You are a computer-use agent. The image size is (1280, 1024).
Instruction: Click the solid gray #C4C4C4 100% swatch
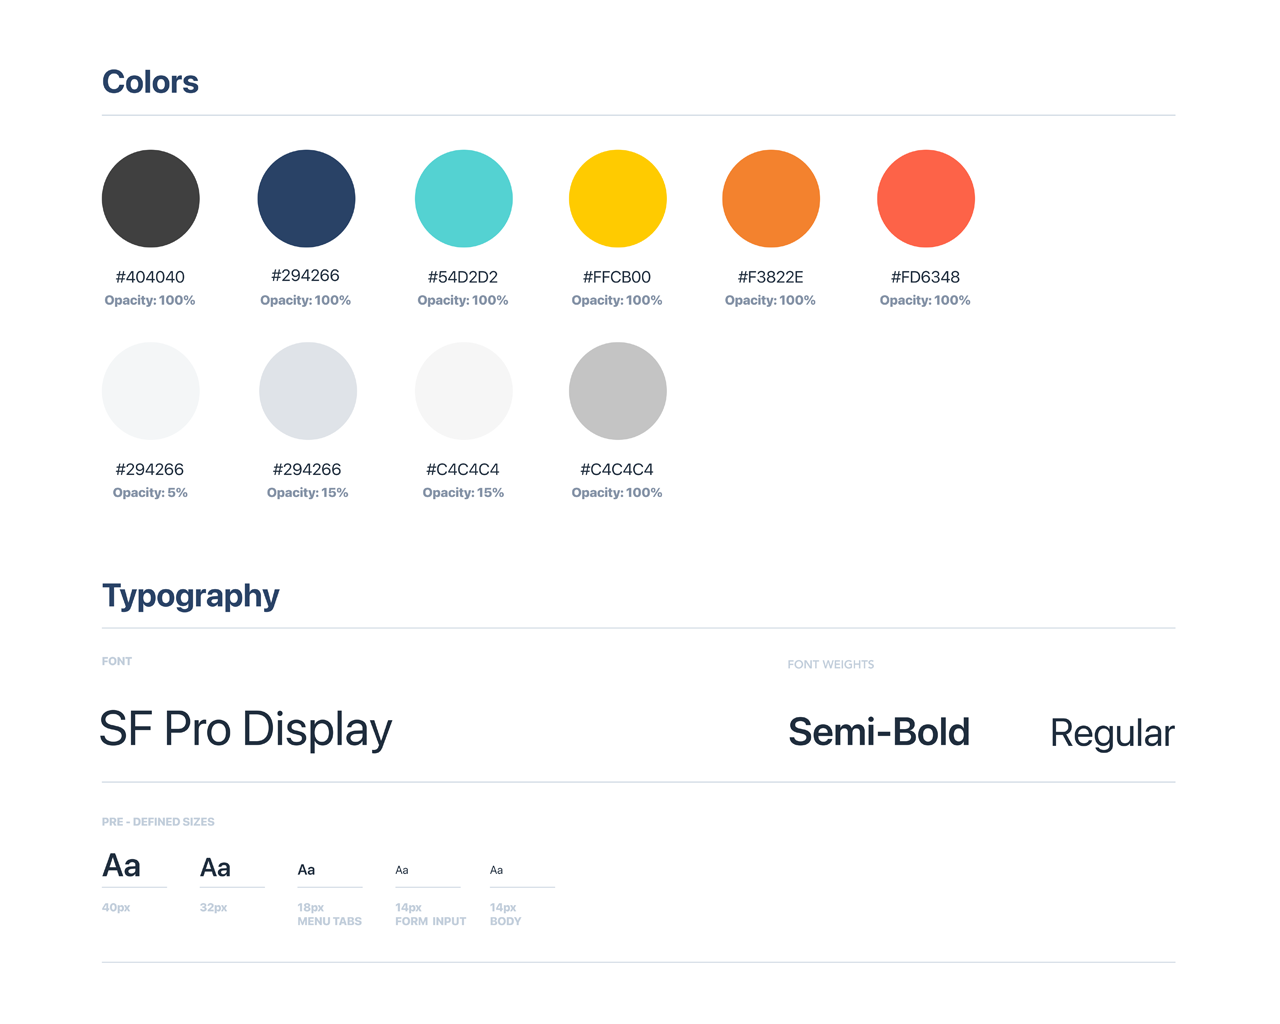(x=618, y=391)
